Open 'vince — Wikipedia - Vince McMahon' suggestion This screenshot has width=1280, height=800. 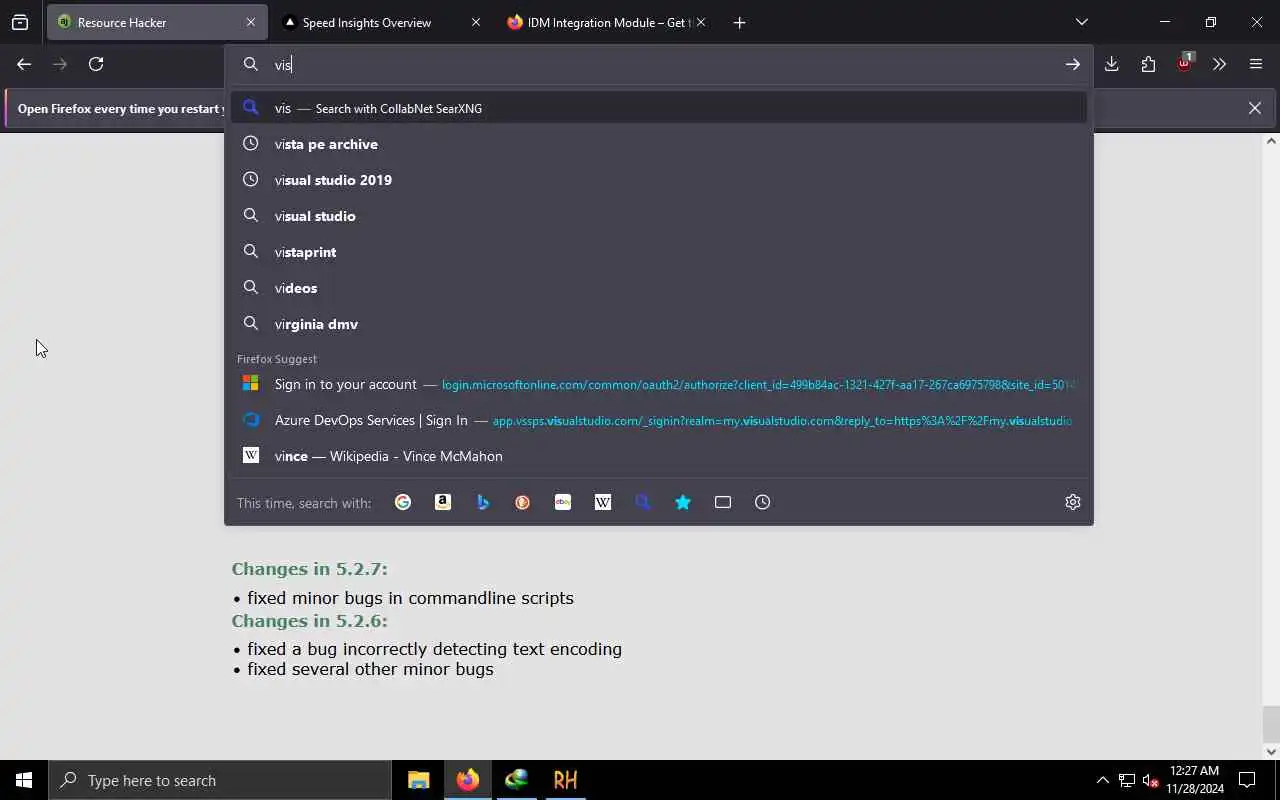659,456
